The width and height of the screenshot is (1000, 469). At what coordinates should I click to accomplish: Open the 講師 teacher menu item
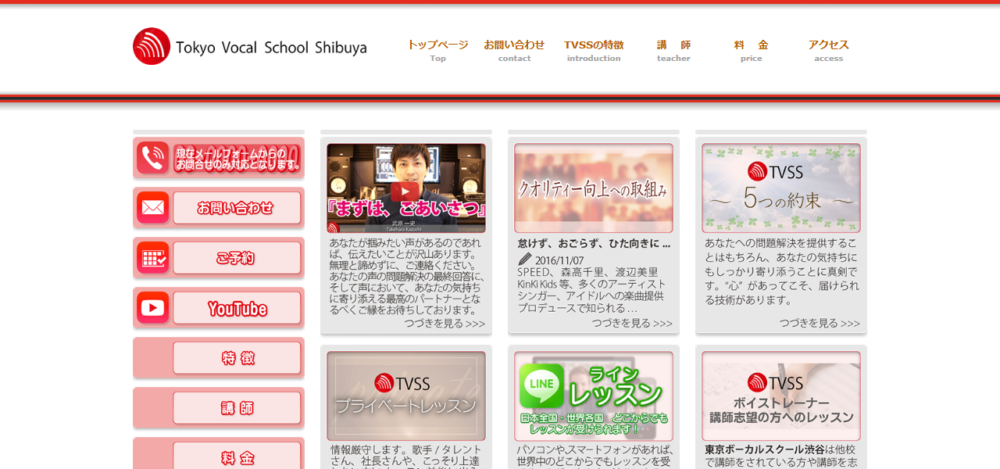[673, 50]
